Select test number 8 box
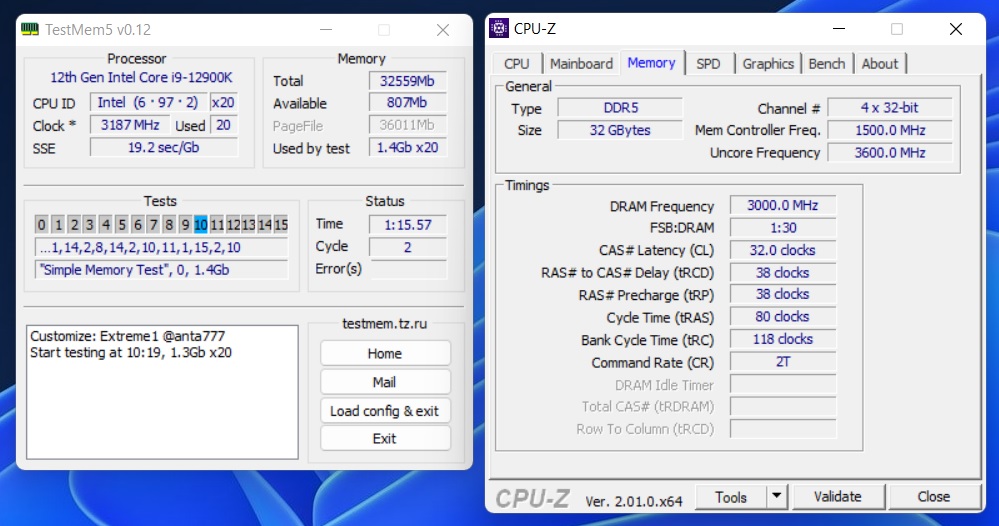The image size is (999, 526). pos(169,224)
